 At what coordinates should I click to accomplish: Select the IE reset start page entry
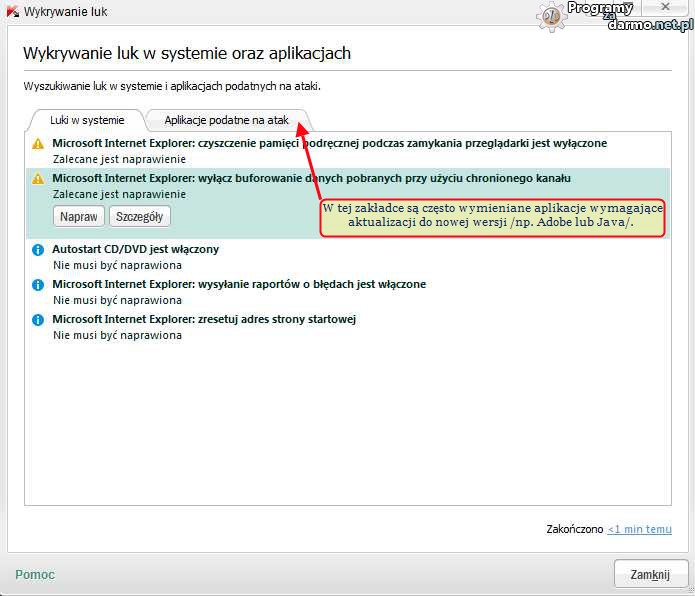click(204, 319)
